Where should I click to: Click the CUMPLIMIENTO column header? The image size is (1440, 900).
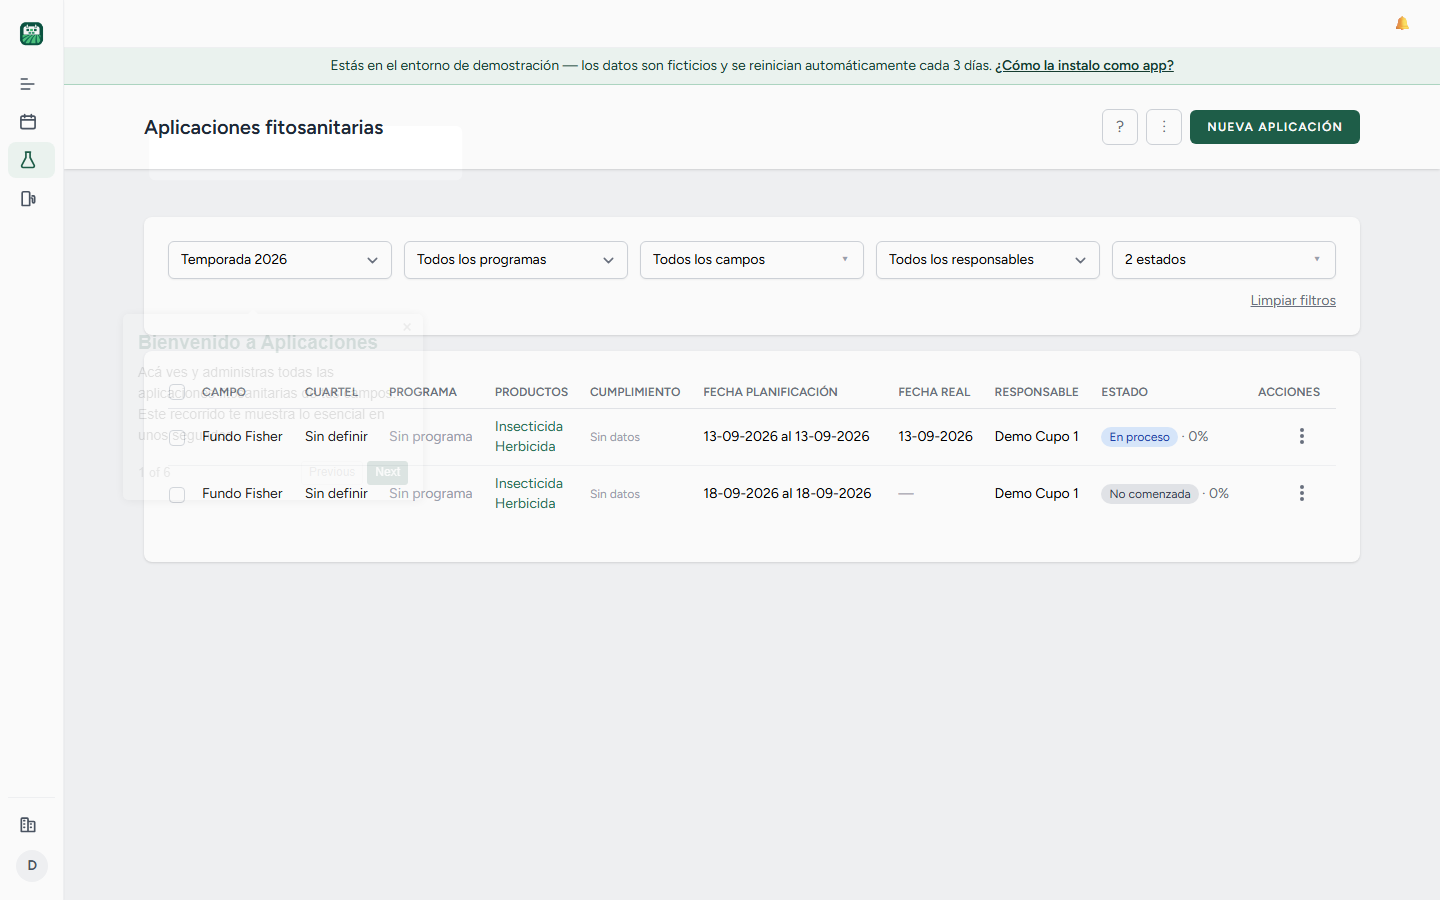(x=635, y=392)
